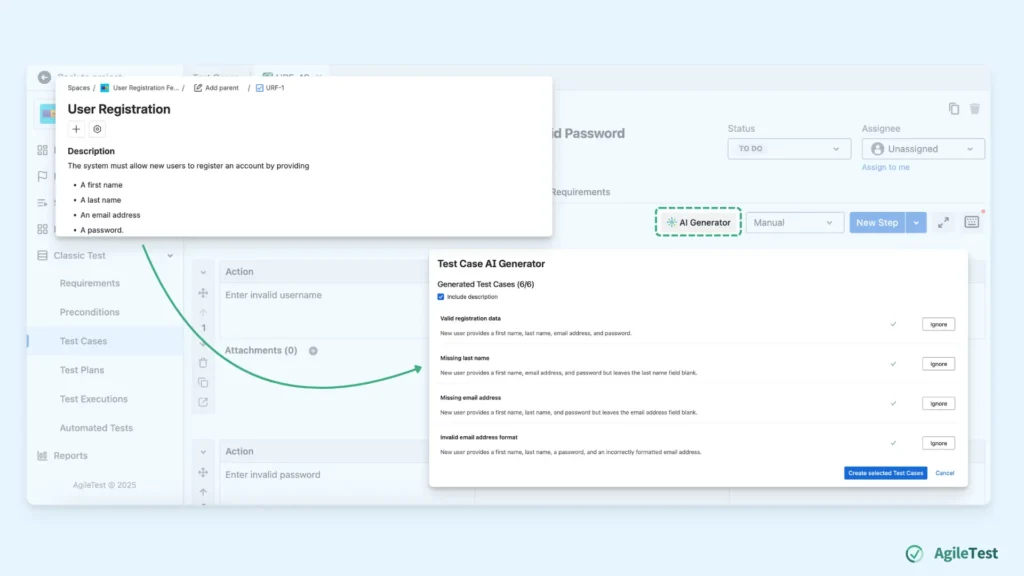Viewport: 1024px width, 576px height.
Task: Click the move handle icon for second step
Action: pos(203,472)
